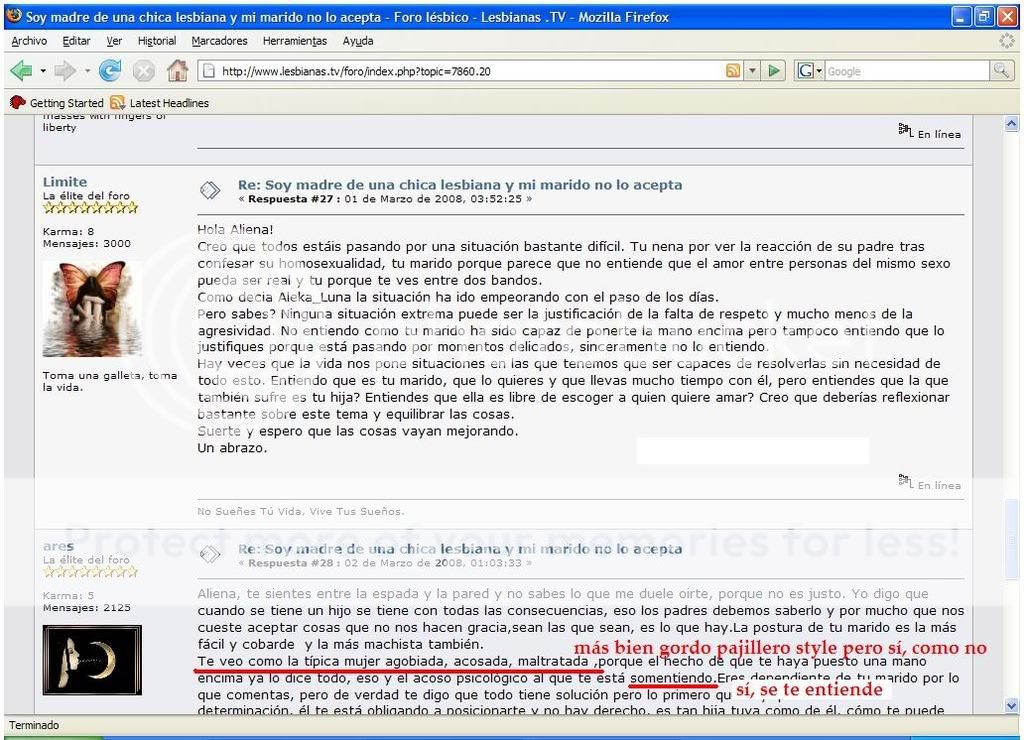The width and height of the screenshot is (1024, 740).
Task: Click the butterfly avatar of Limite
Action: (x=92, y=309)
